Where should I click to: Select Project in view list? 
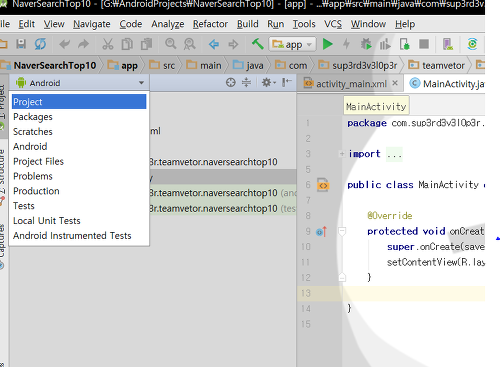coord(79,102)
